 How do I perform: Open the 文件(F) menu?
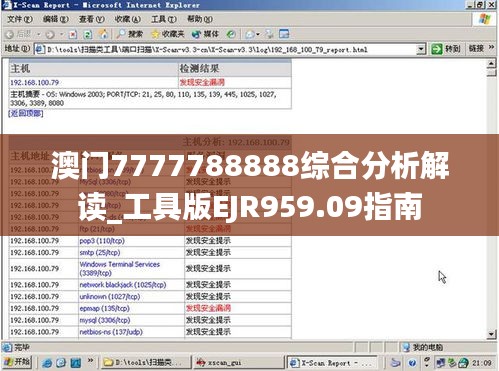[20, 19]
